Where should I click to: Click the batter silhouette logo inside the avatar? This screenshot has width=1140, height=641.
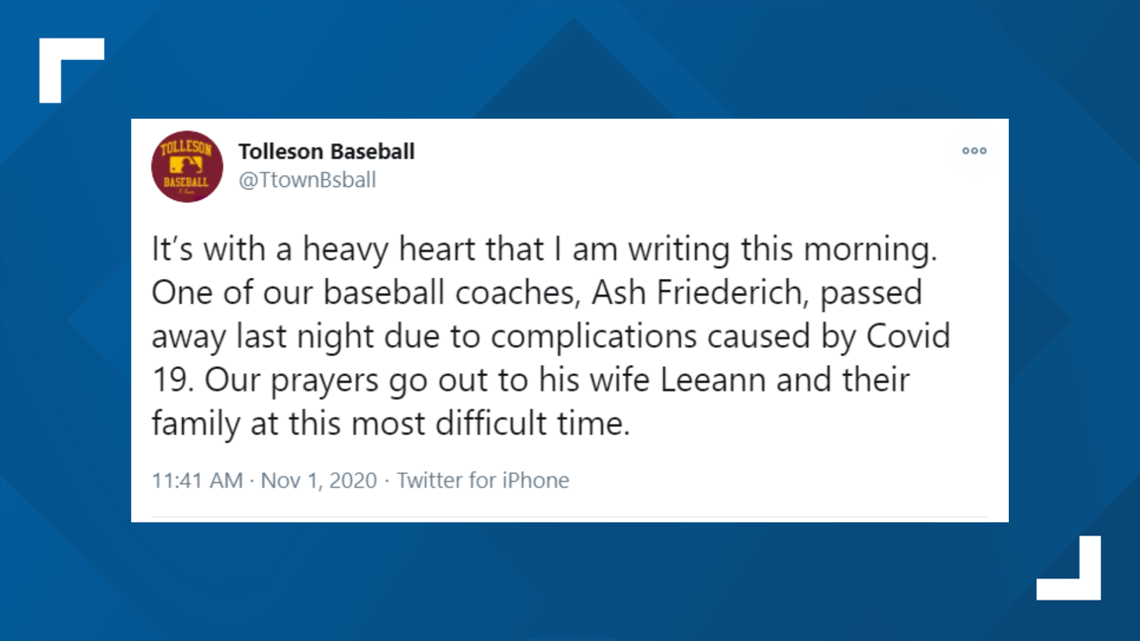point(187,166)
